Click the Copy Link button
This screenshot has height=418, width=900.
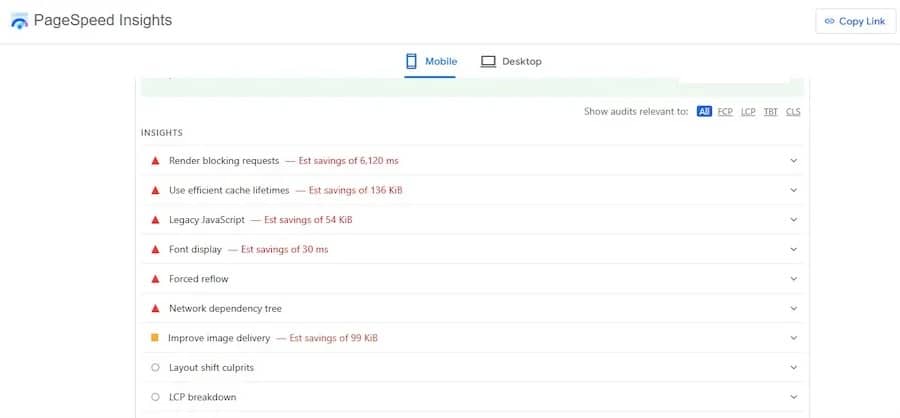point(855,21)
